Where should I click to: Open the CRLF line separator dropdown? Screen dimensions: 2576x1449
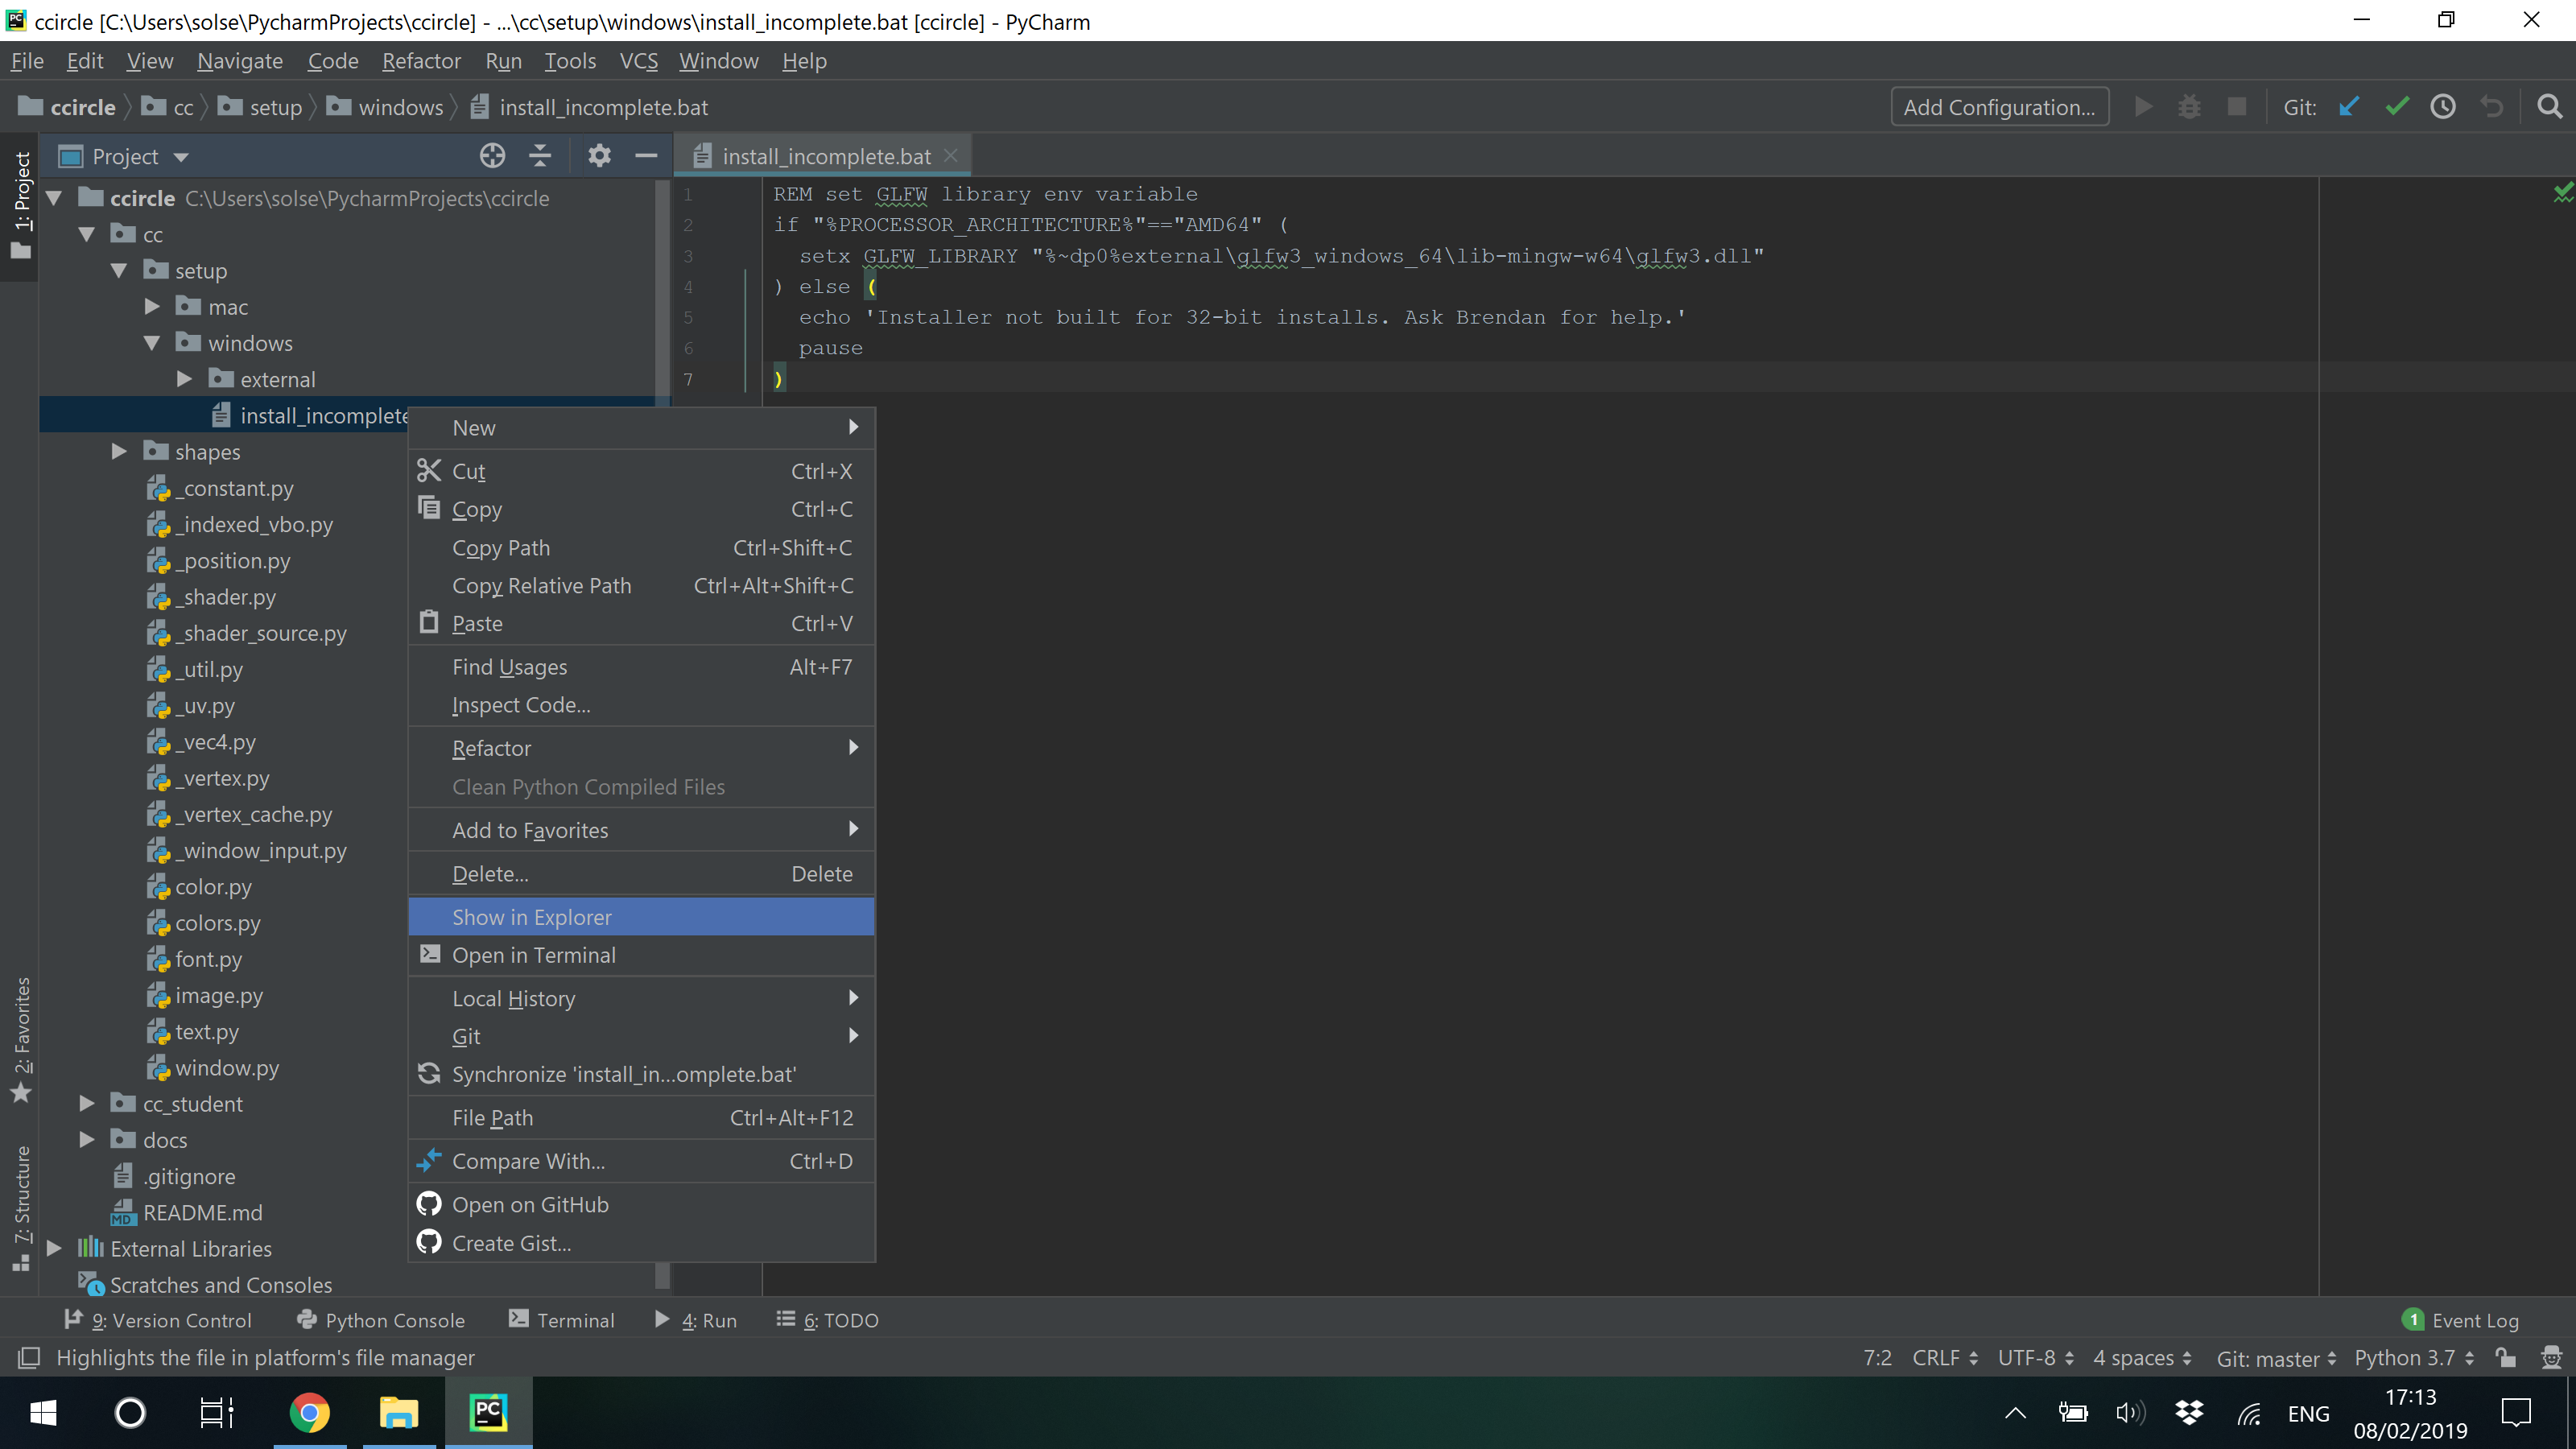click(x=1944, y=1357)
